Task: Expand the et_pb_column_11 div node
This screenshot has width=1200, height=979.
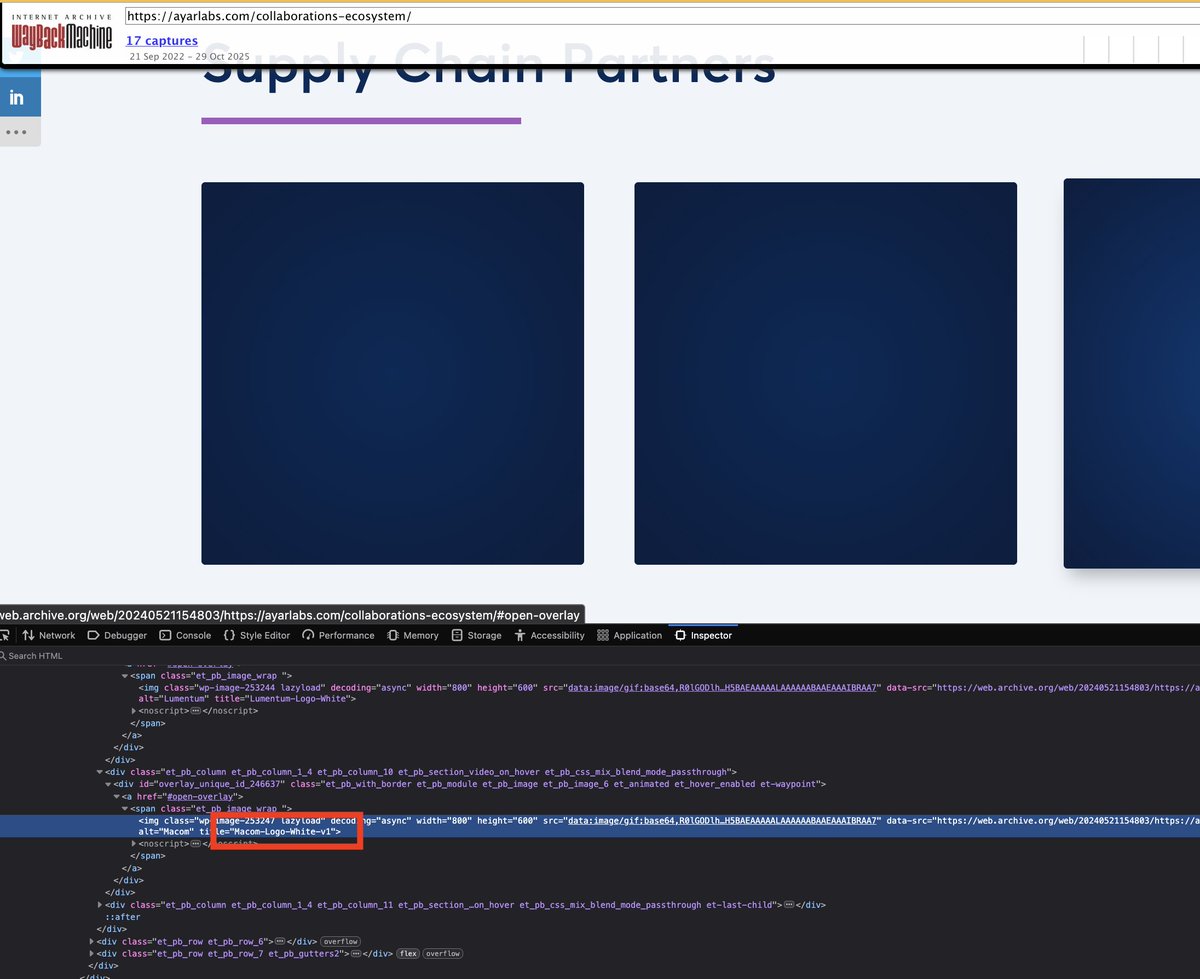Action: (99, 904)
